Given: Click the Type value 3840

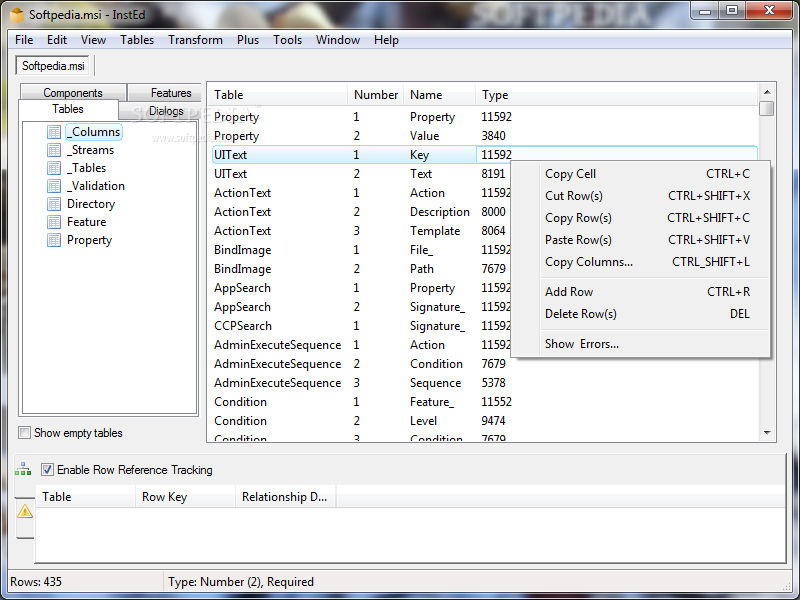Looking at the screenshot, I should [493, 136].
